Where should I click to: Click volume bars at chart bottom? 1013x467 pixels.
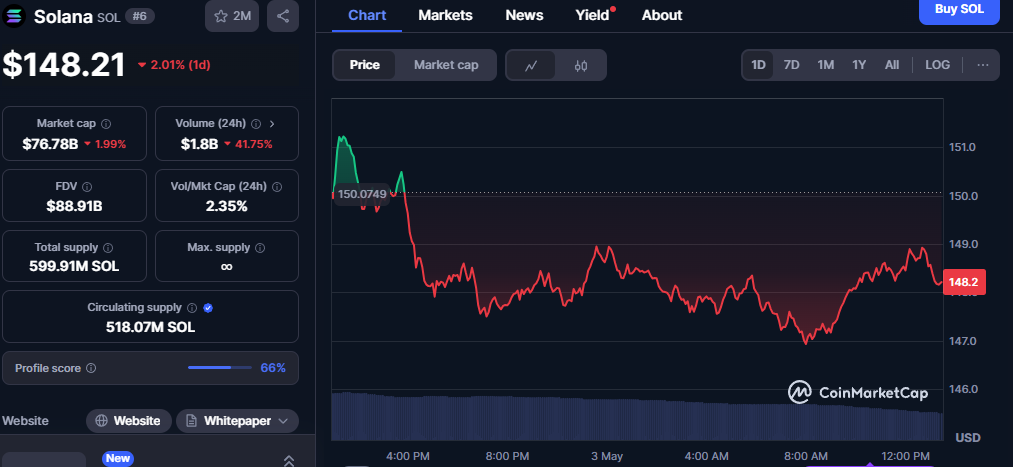637,416
